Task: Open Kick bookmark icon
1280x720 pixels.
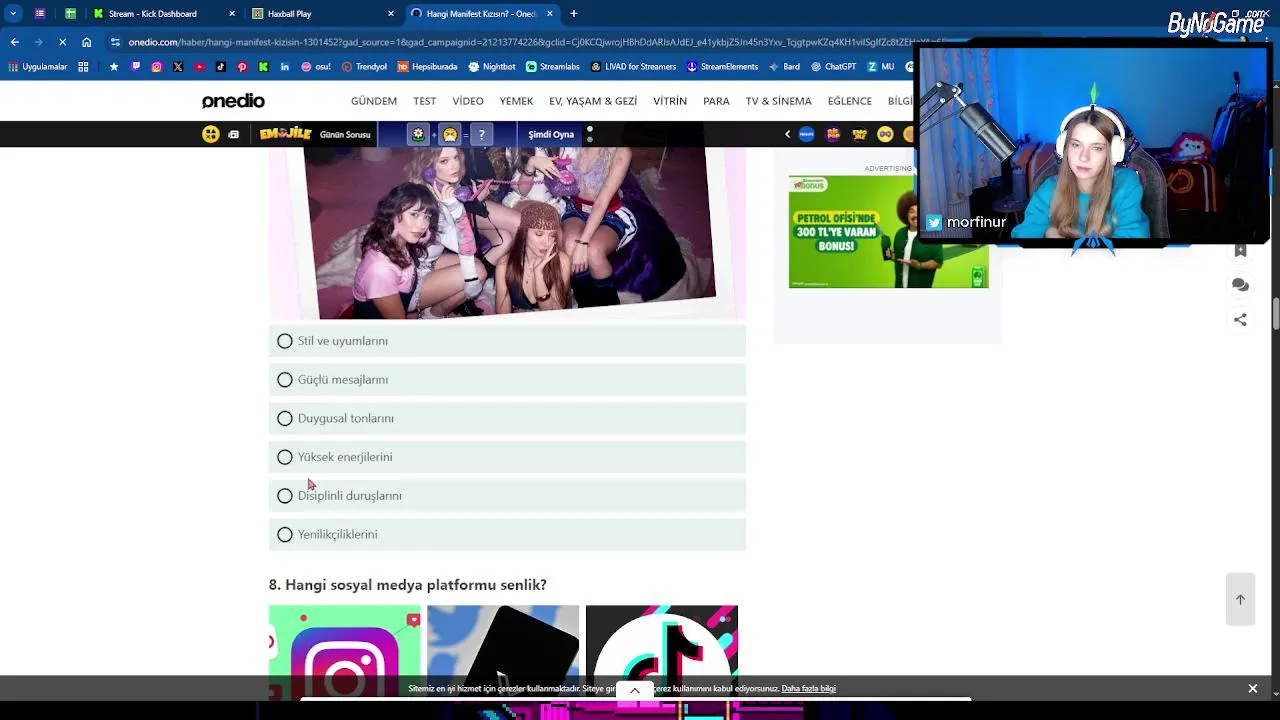Action: pos(263,67)
